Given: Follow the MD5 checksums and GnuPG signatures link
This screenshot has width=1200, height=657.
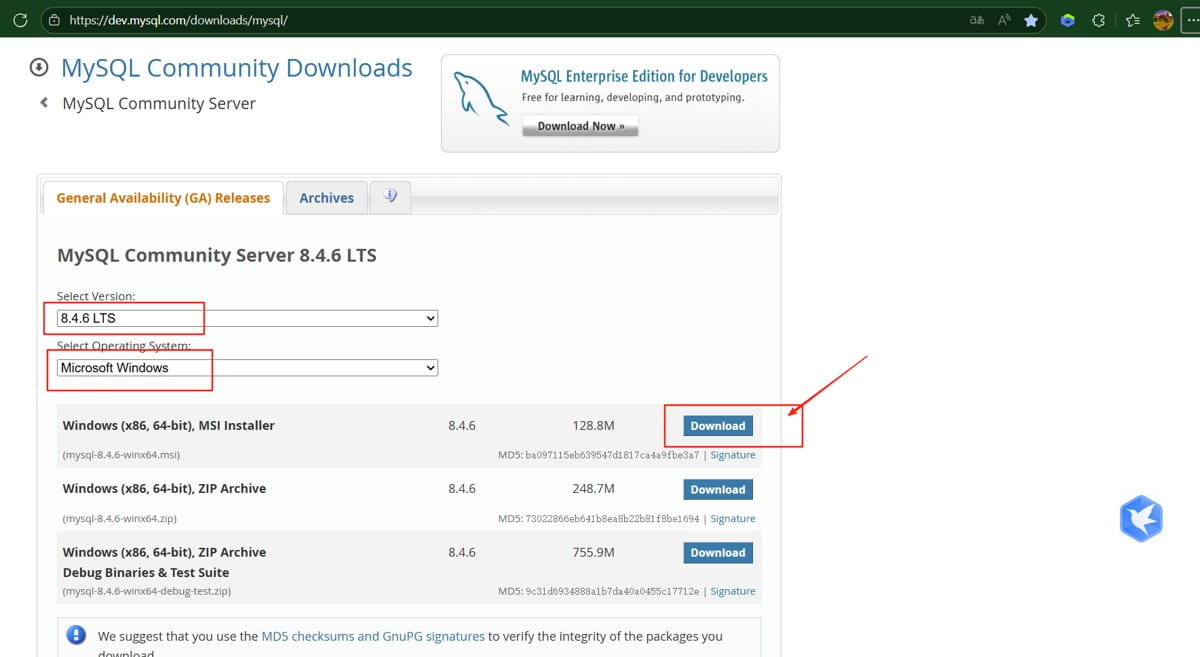Looking at the screenshot, I should coord(373,636).
